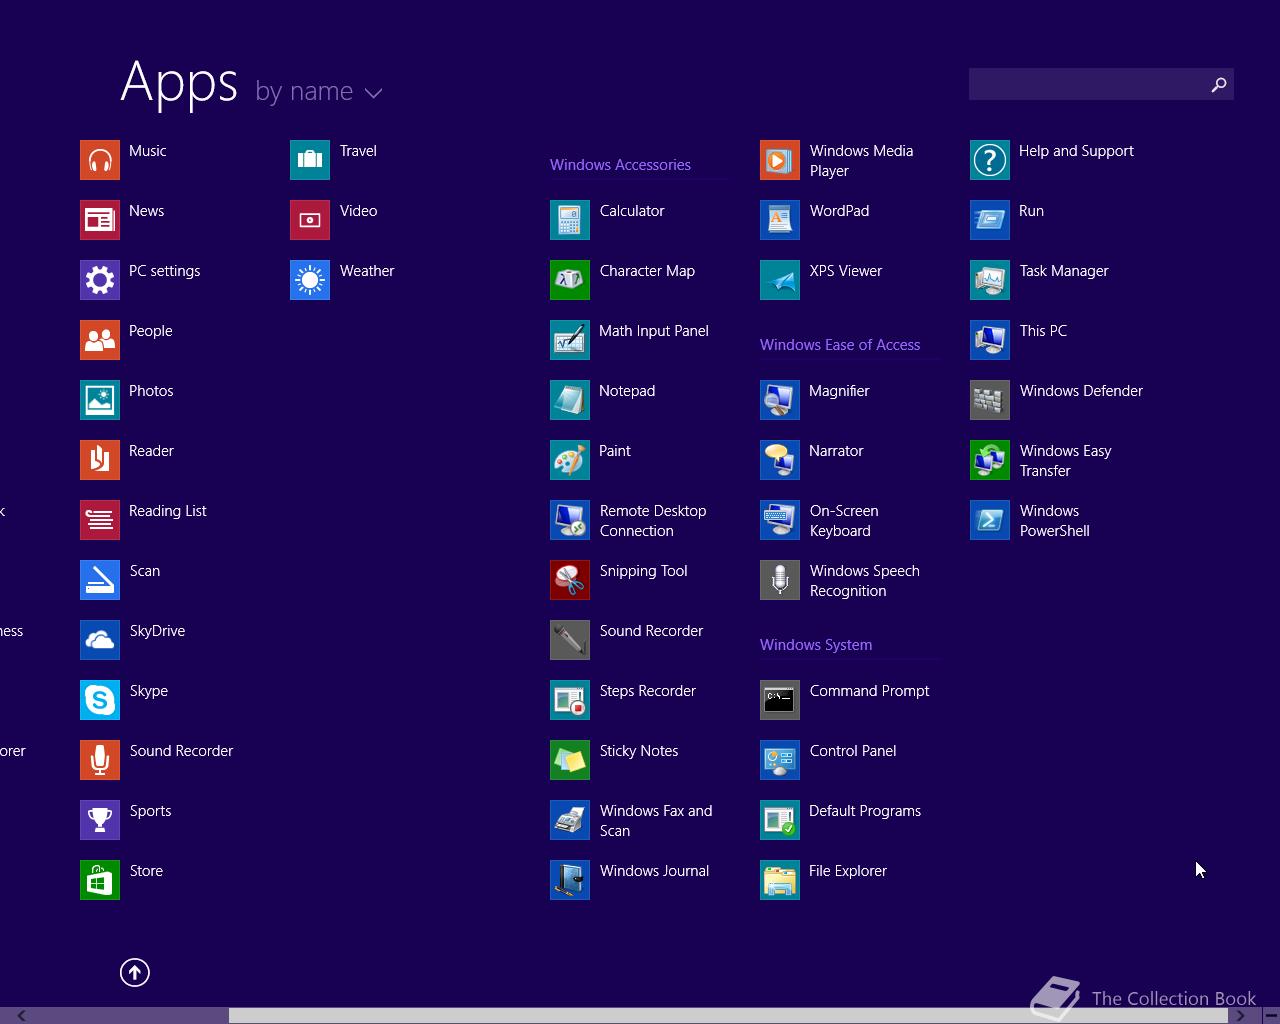Open Remote Desktop Connection icon
1280x1024 pixels.
(x=570, y=520)
